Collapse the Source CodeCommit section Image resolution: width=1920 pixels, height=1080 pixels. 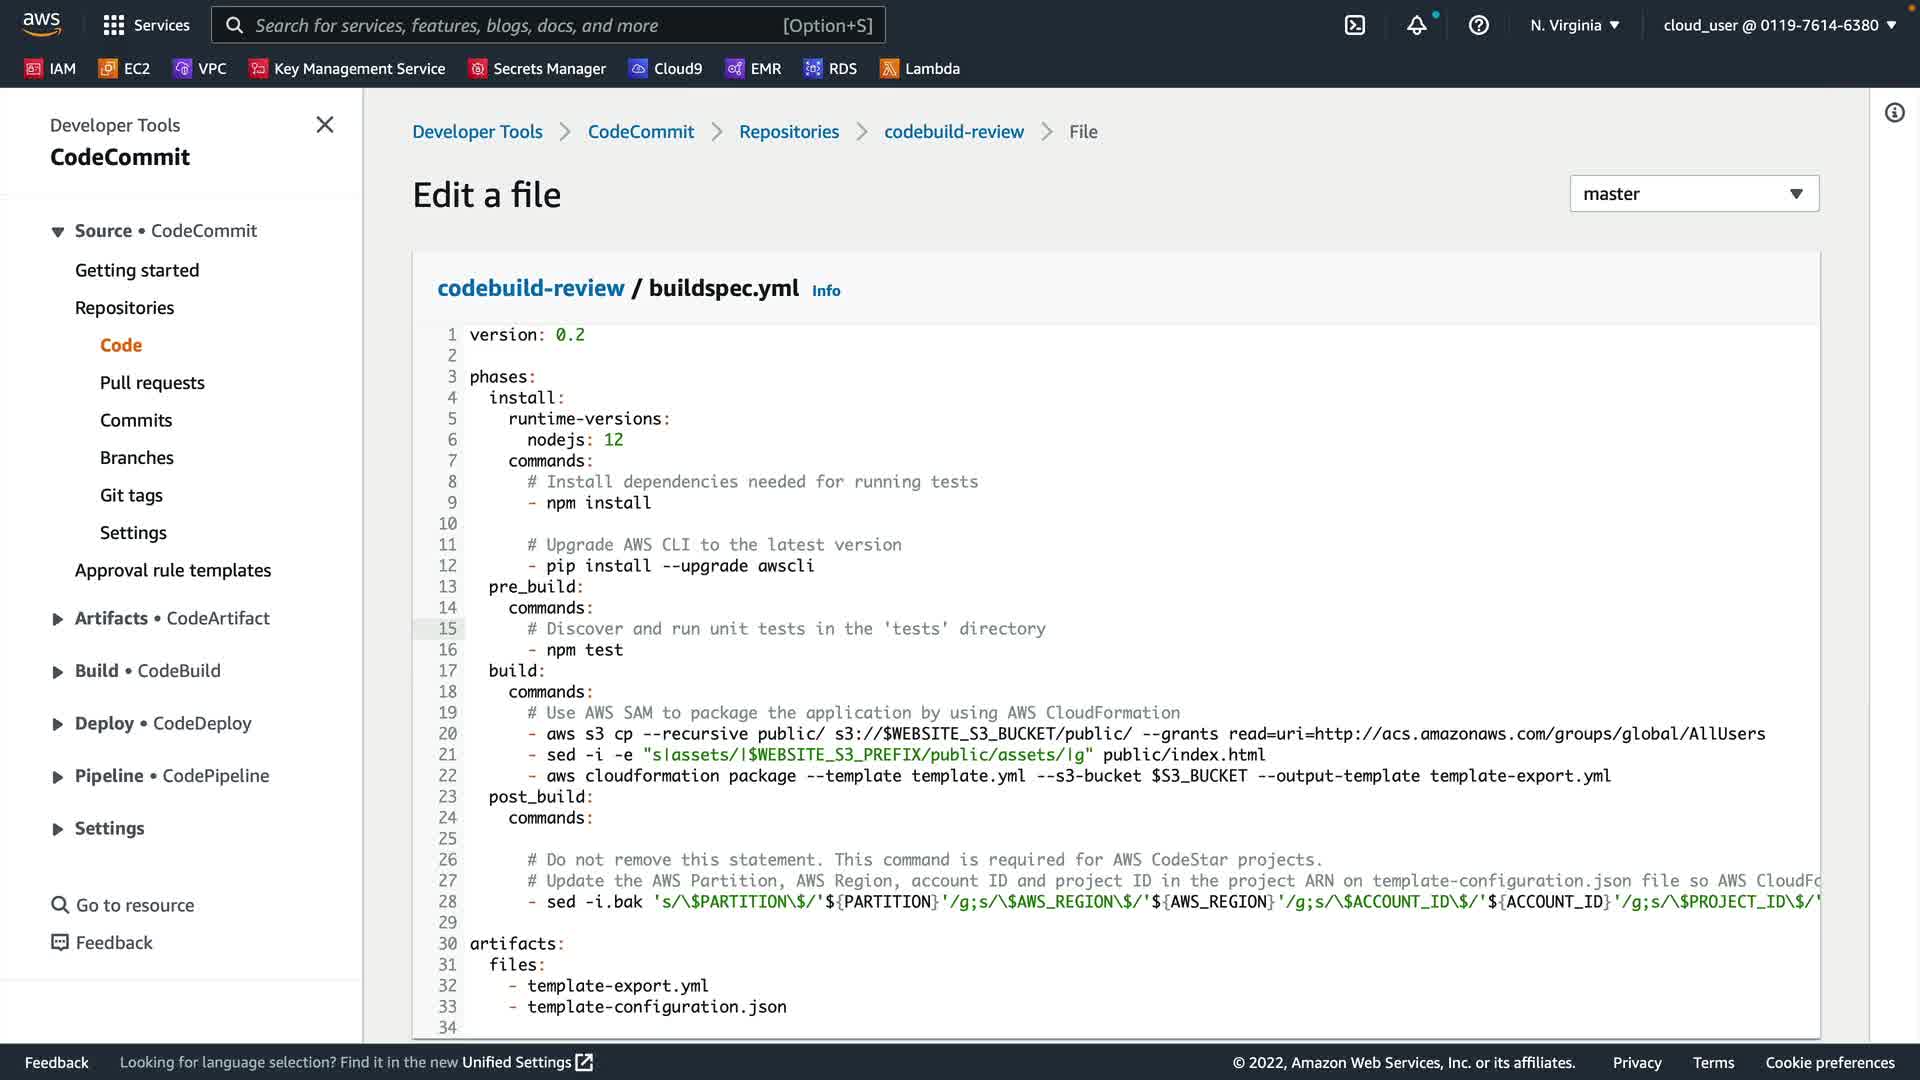click(x=58, y=232)
